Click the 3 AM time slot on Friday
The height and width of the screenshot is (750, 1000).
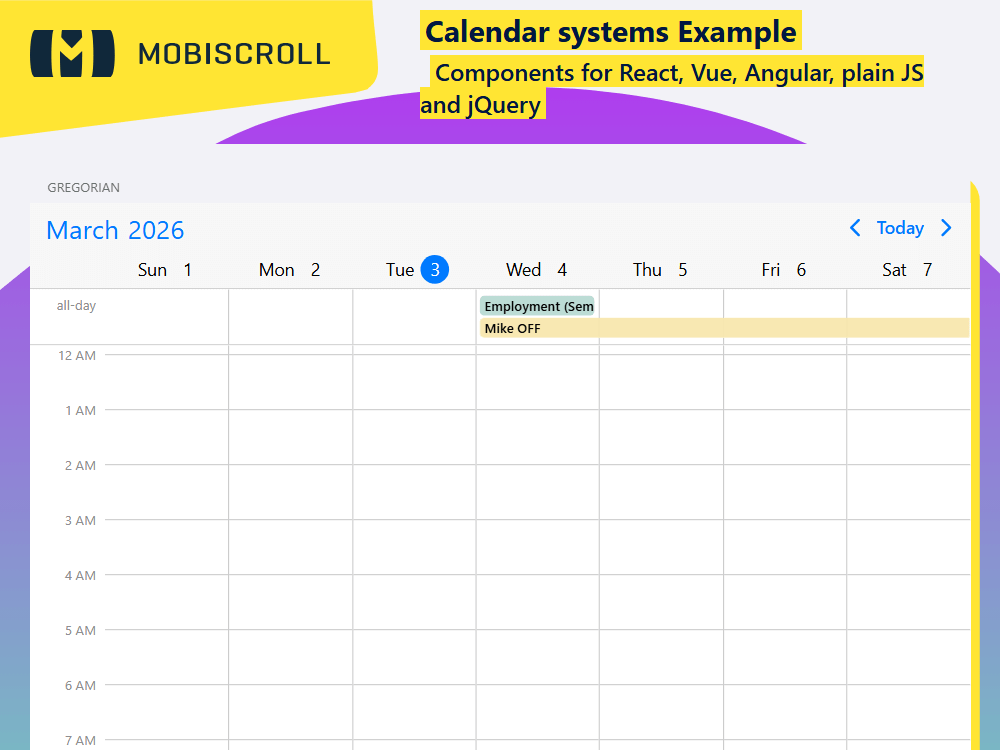(784, 545)
